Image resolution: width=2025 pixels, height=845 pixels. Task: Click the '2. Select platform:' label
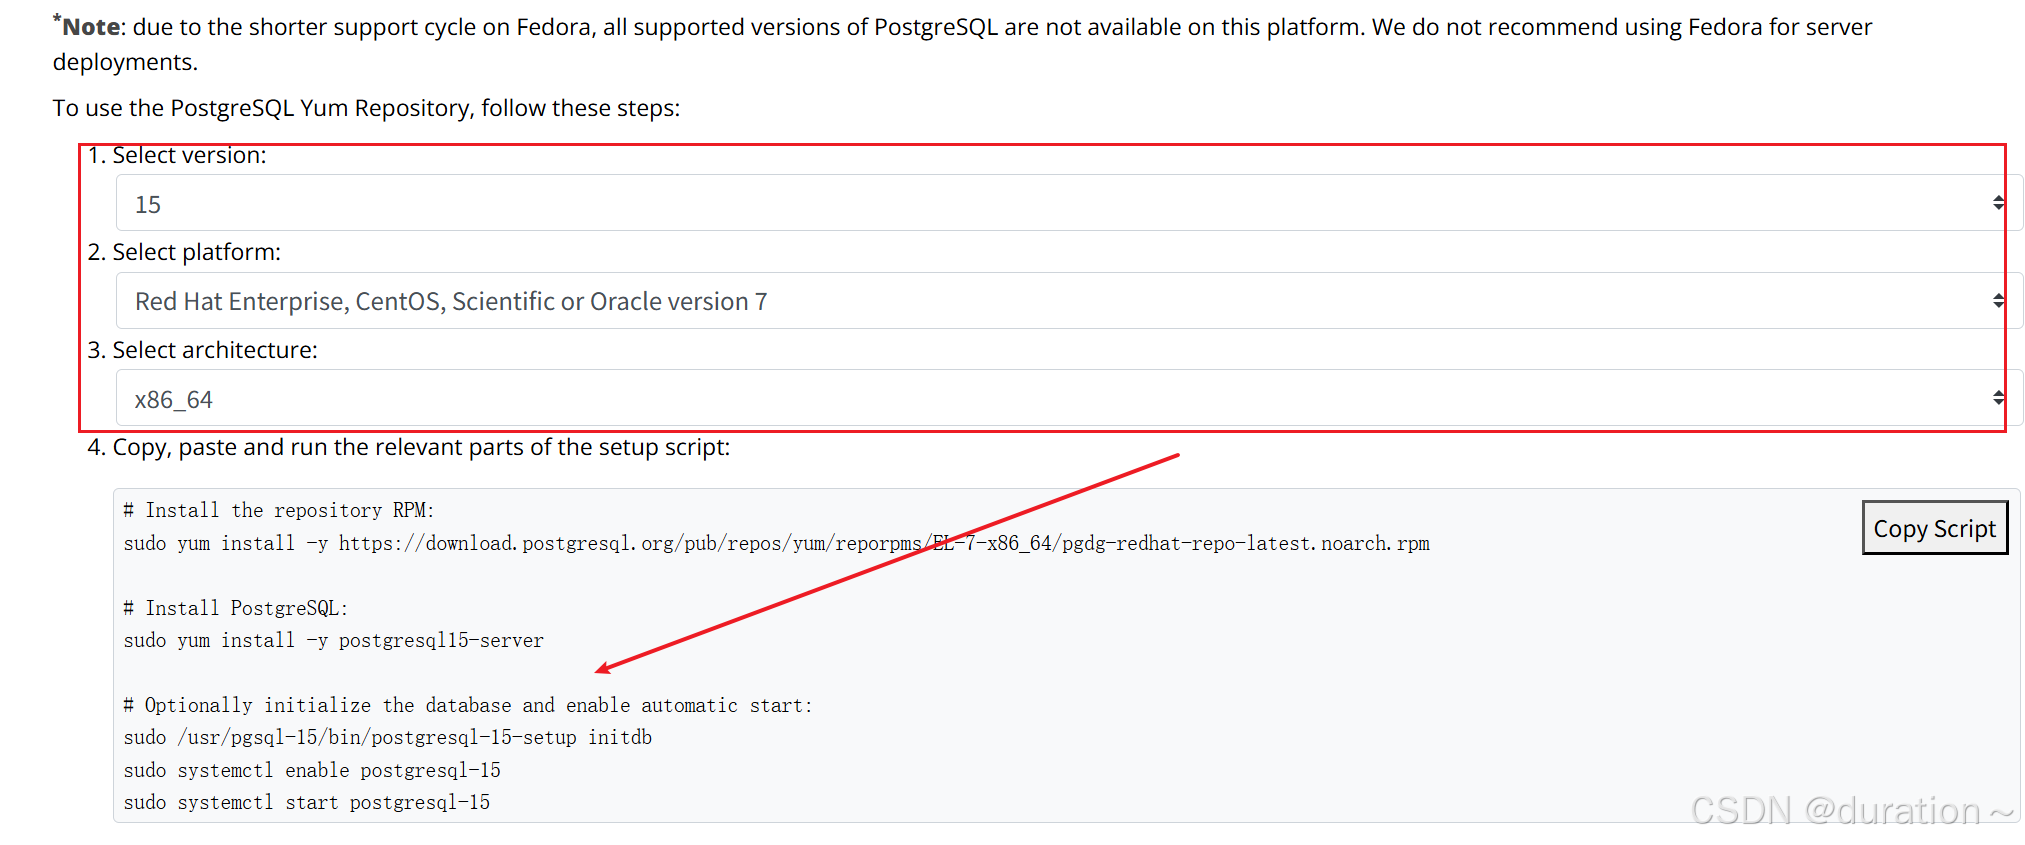(x=184, y=252)
